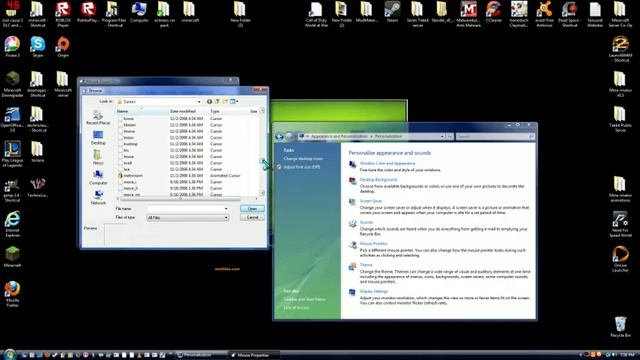Click the Search box in Personalization window
This screenshot has width=640, height=360.
(495, 136)
